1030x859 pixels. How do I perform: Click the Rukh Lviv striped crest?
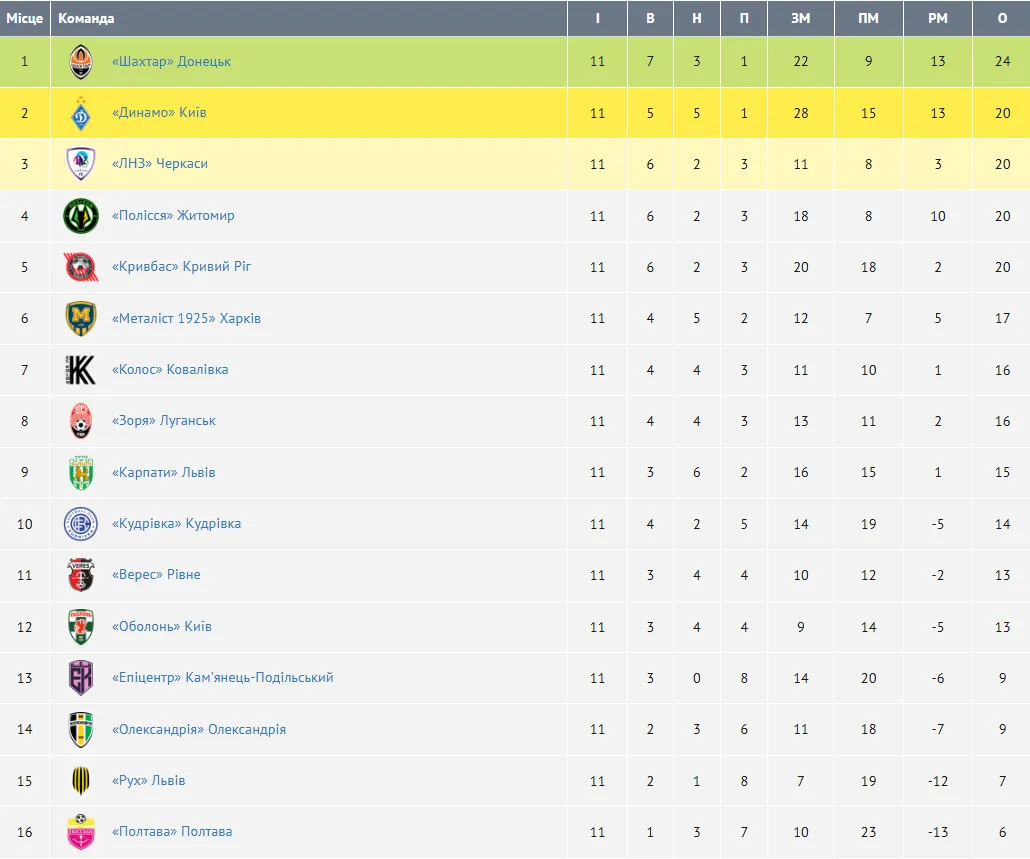coord(81,781)
